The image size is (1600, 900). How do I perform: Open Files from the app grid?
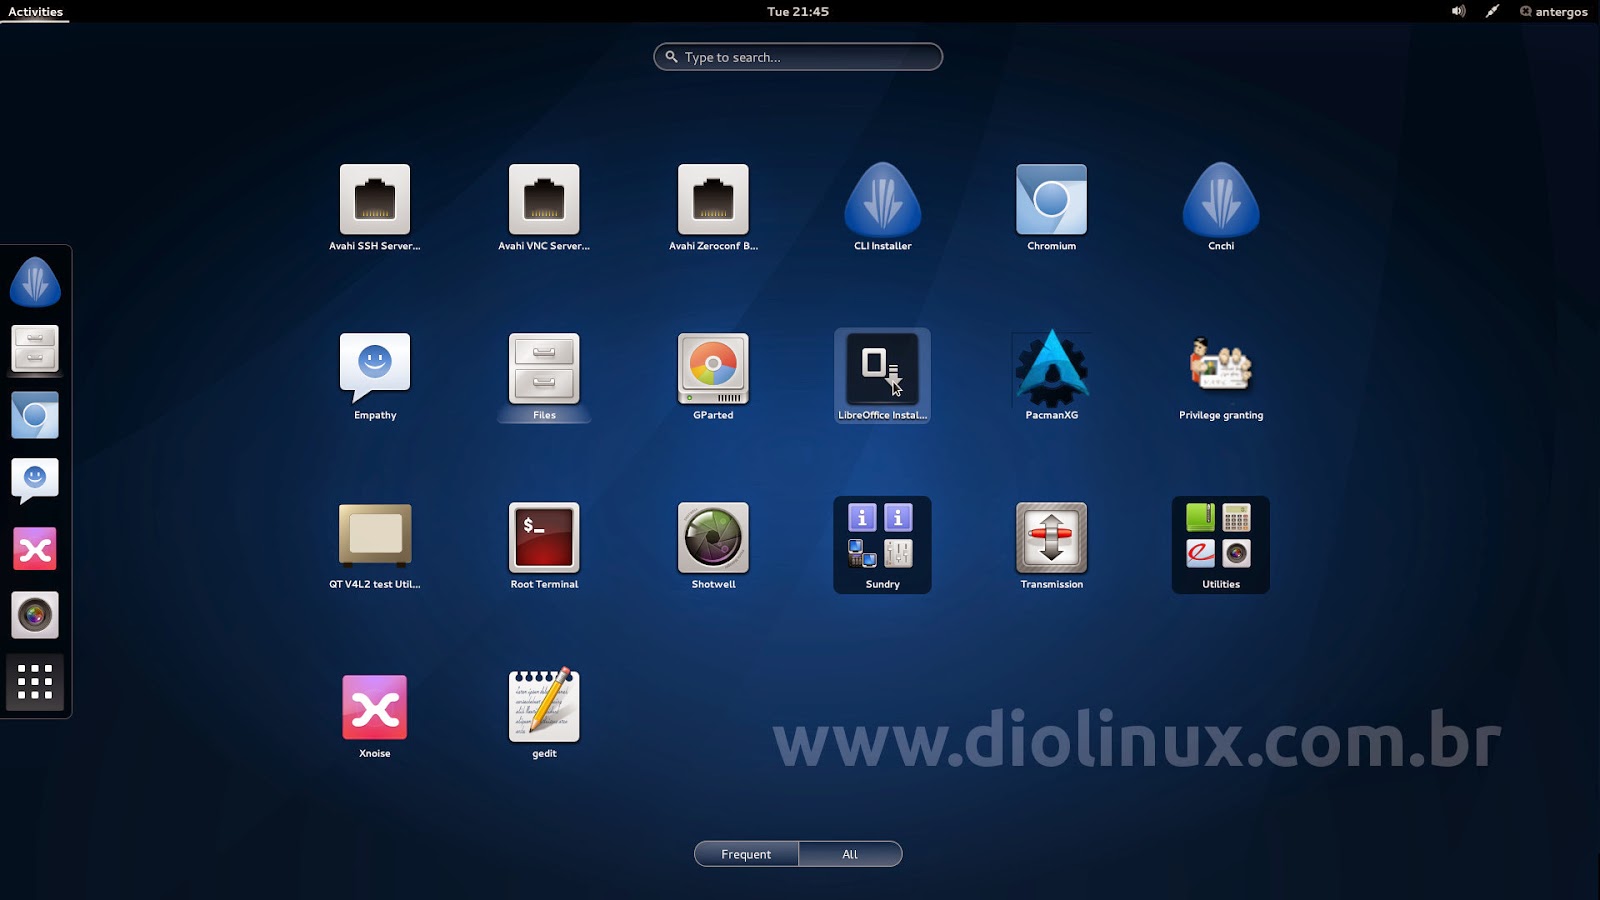[544, 377]
